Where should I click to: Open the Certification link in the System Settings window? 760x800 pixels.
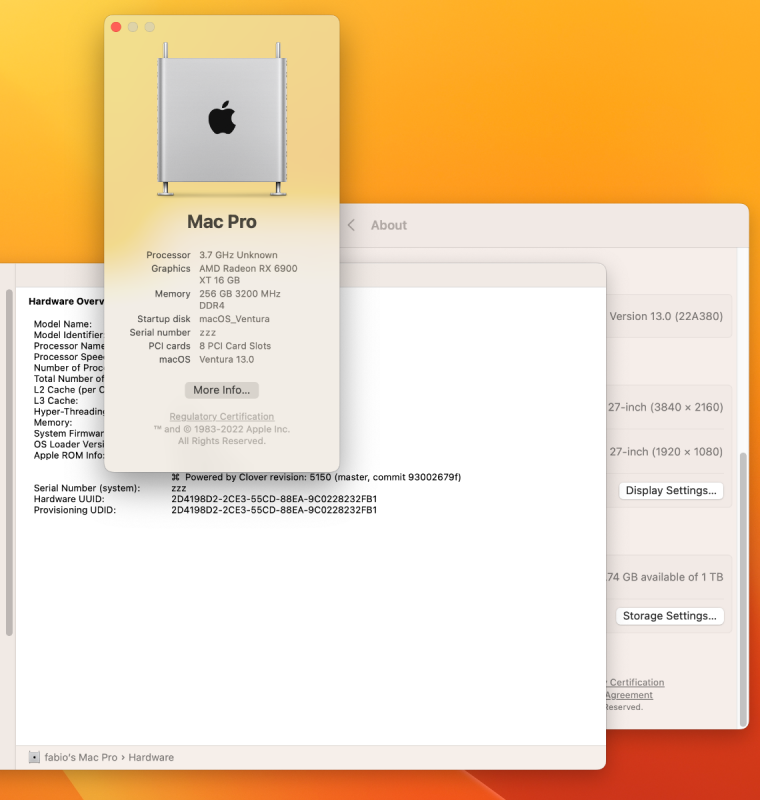coord(636,682)
